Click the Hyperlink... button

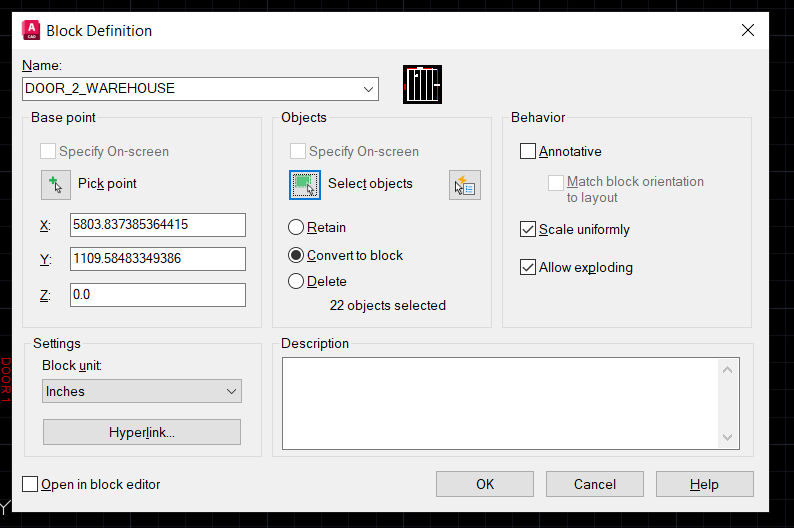(x=142, y=432)
